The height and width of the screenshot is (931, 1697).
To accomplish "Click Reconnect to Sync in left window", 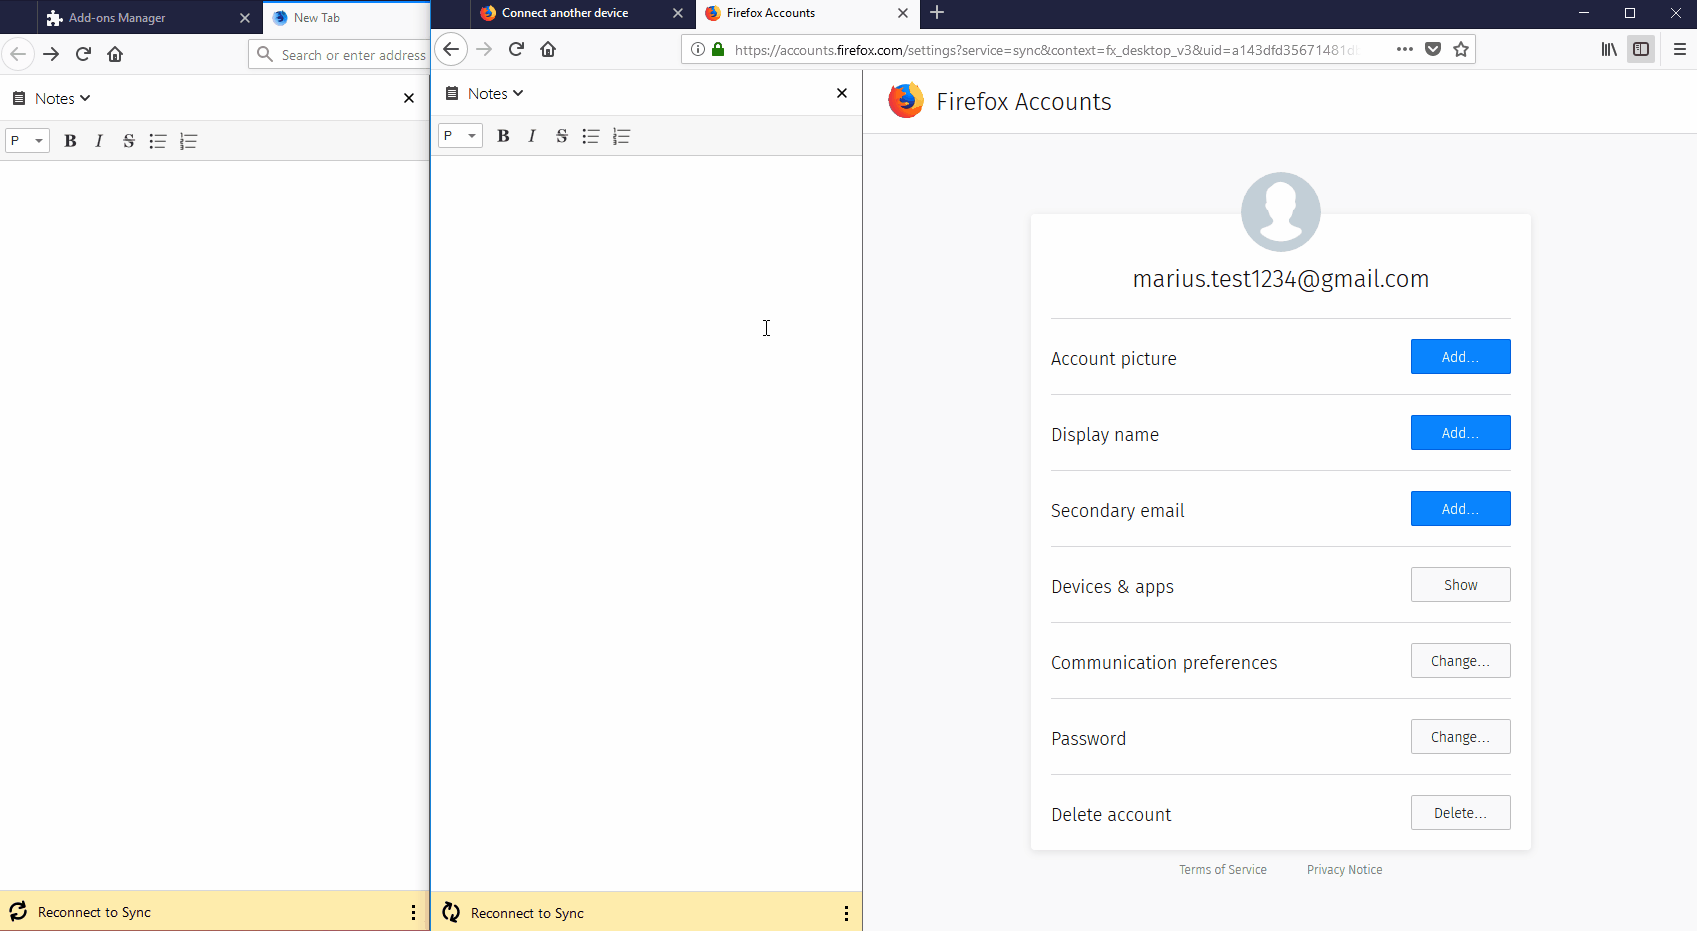I will [x=94, y=912].
